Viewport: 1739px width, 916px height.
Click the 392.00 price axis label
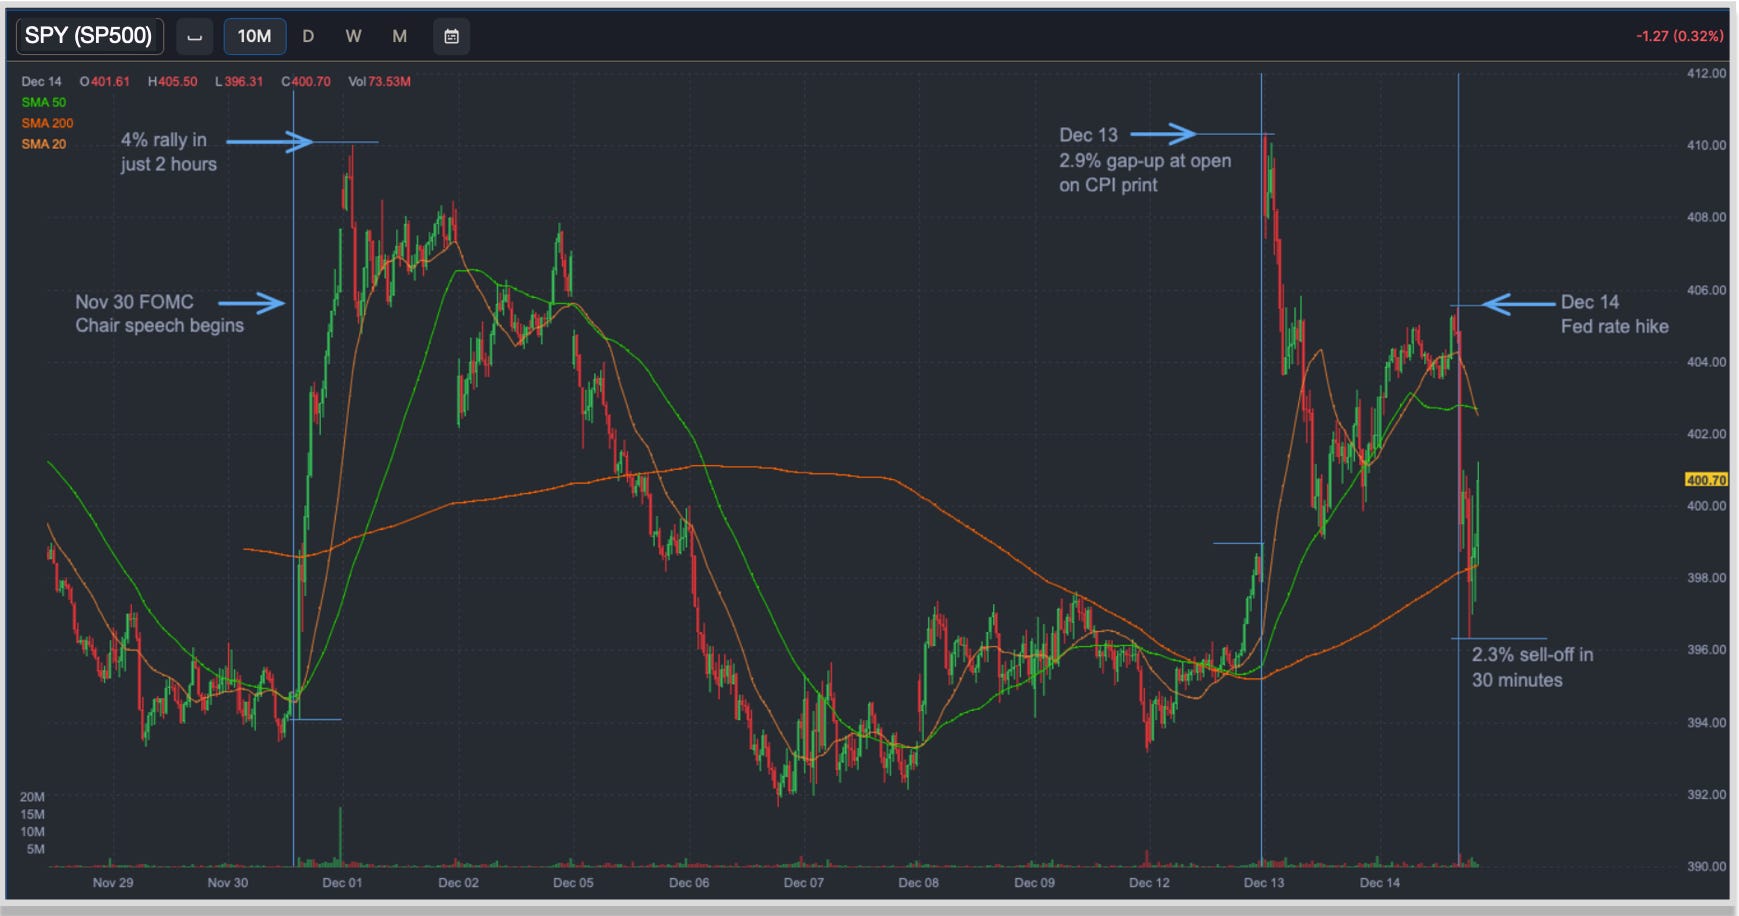(x=1706, y=795)
